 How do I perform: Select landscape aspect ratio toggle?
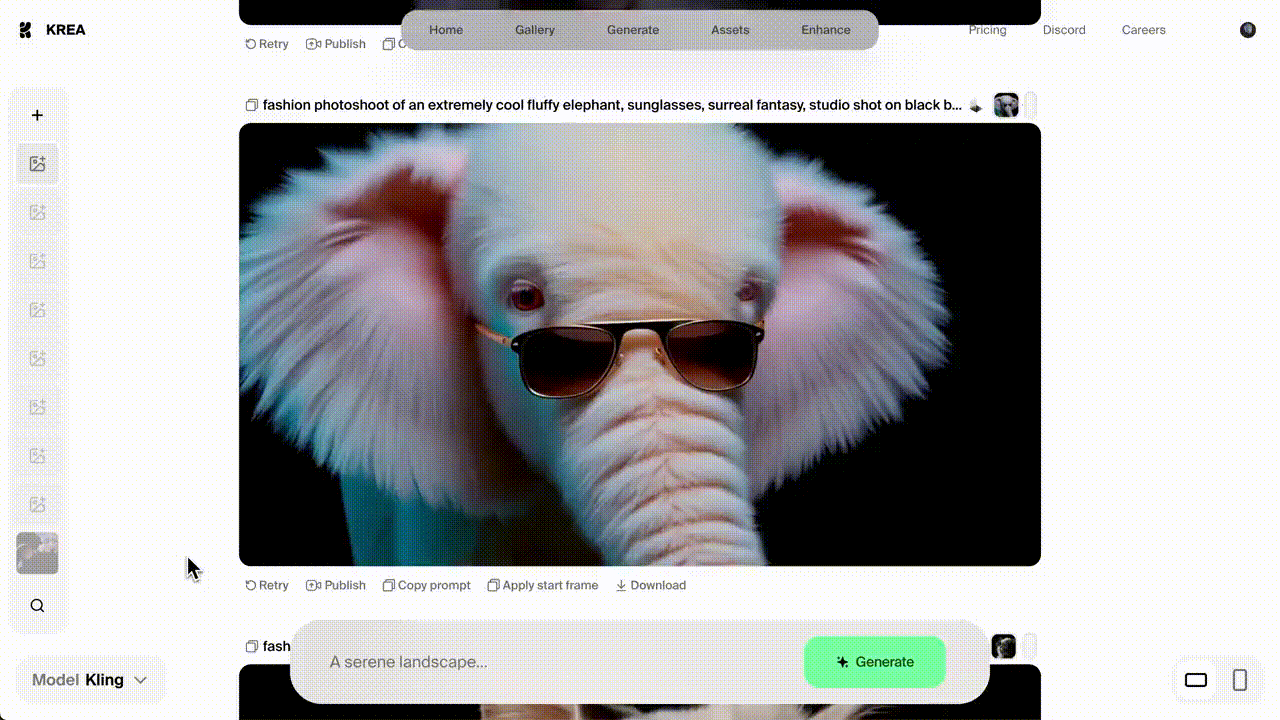(x=1196, y=680)
